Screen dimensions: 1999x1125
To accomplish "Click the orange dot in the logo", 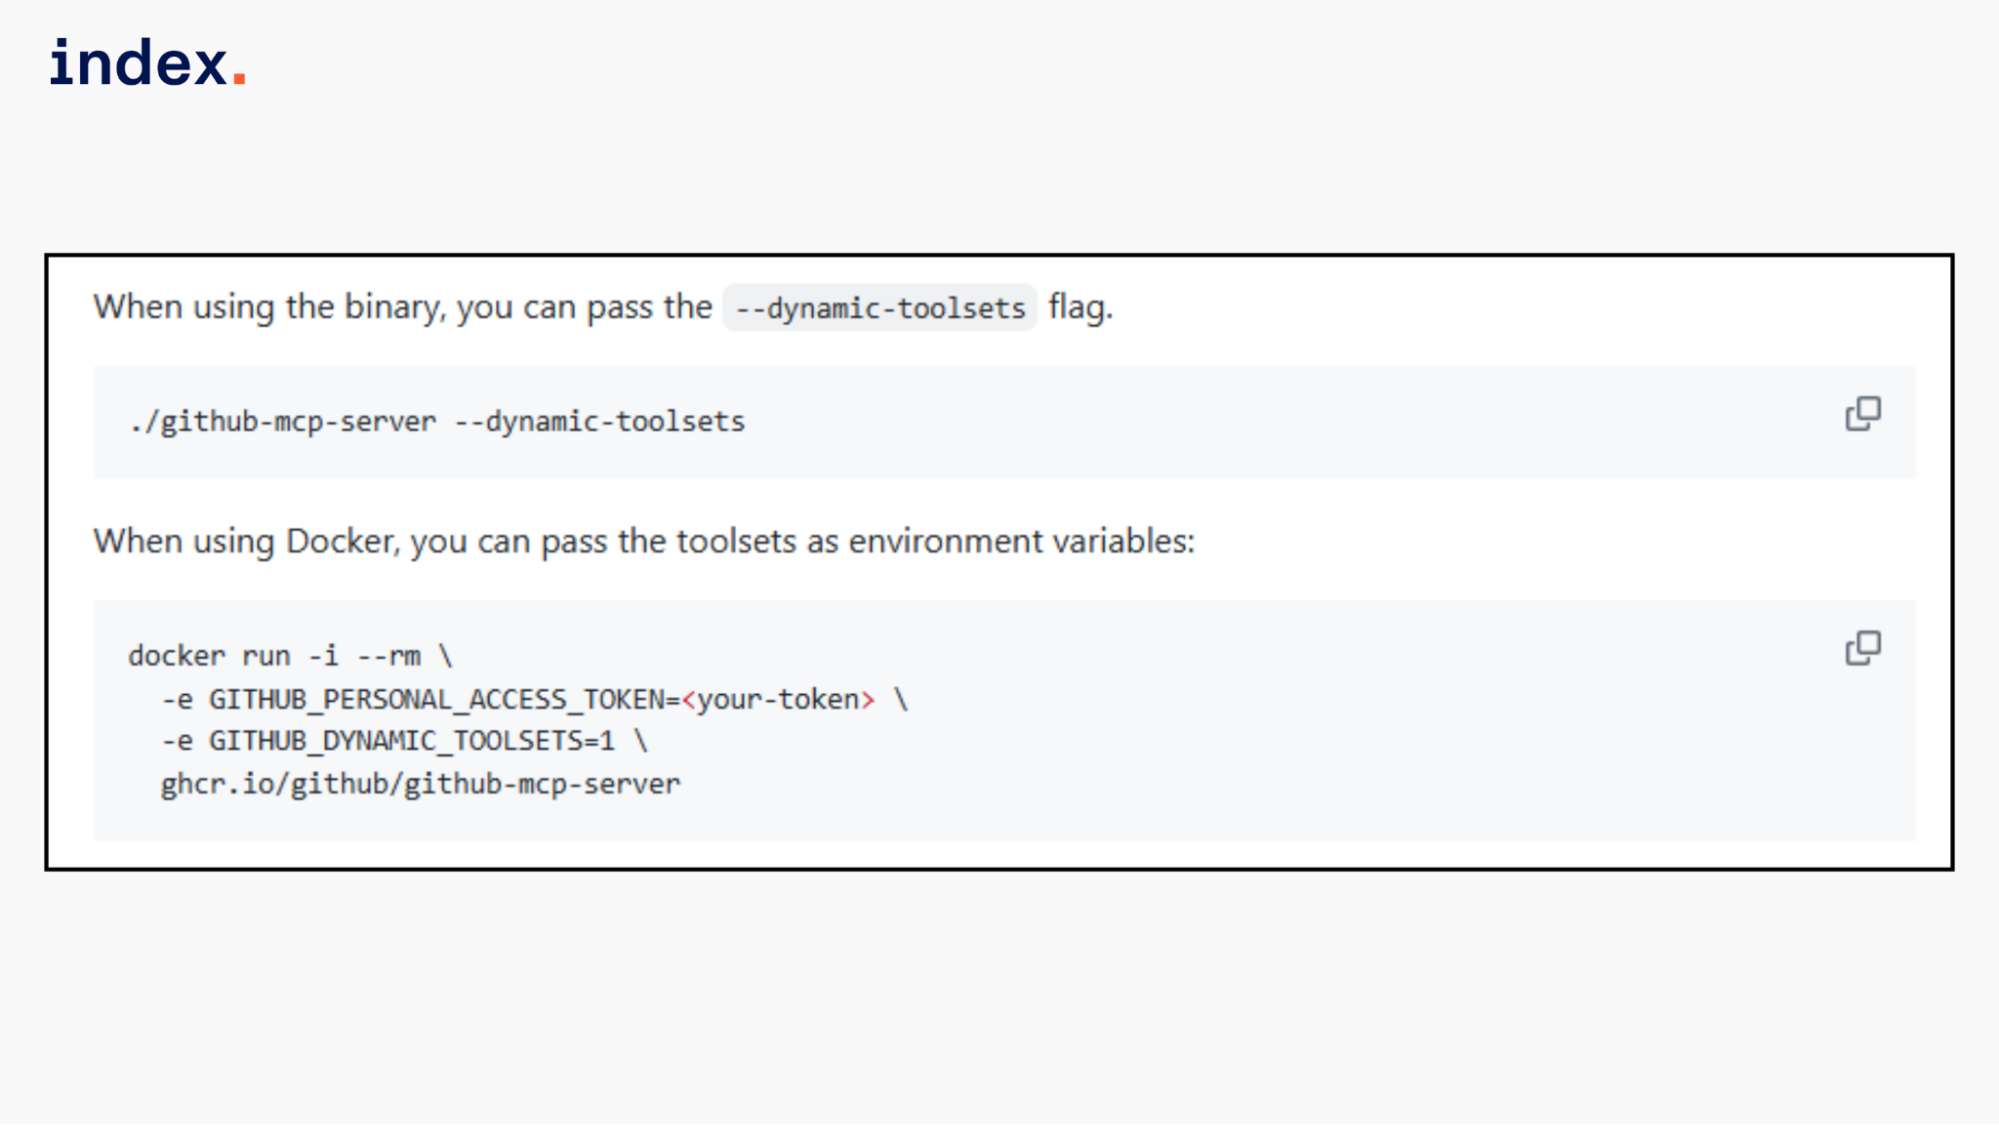I will point(239,79).
